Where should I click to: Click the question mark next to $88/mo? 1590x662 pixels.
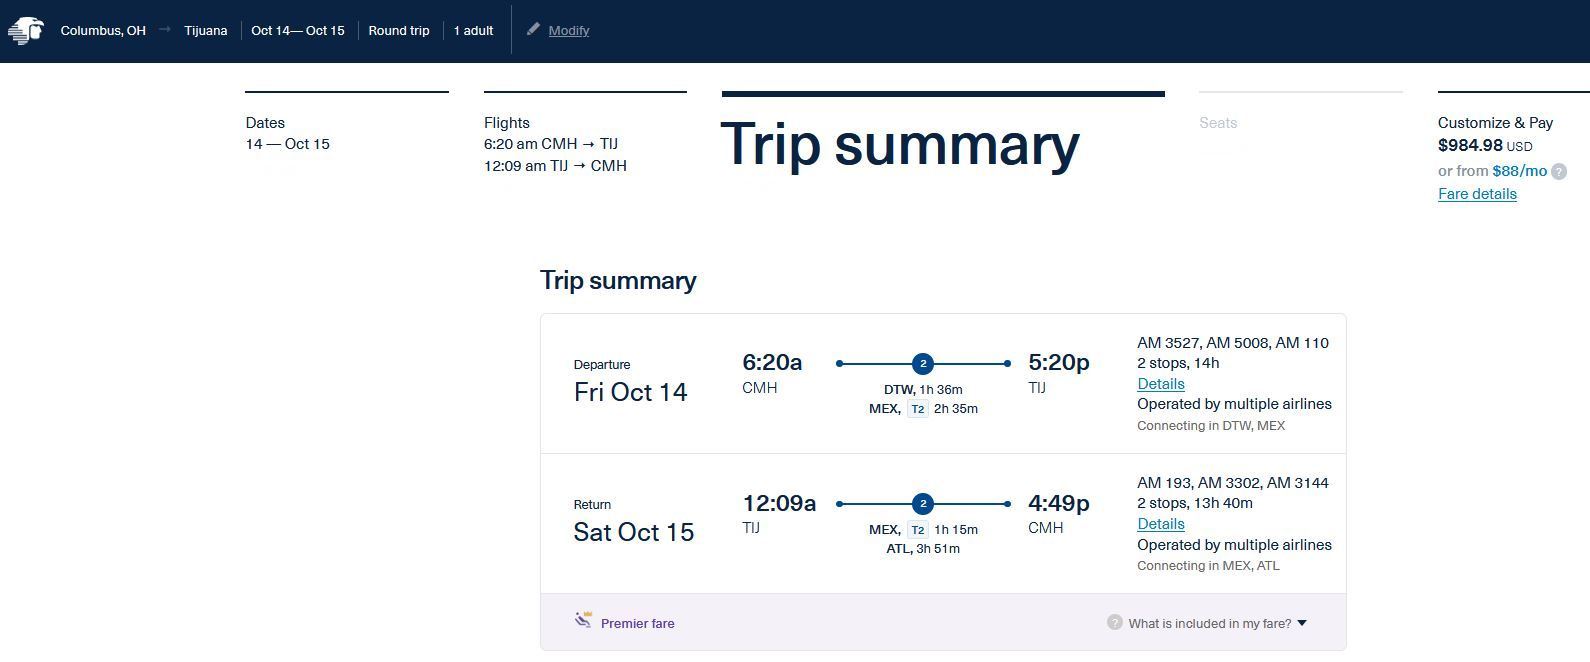[1559, 171]
